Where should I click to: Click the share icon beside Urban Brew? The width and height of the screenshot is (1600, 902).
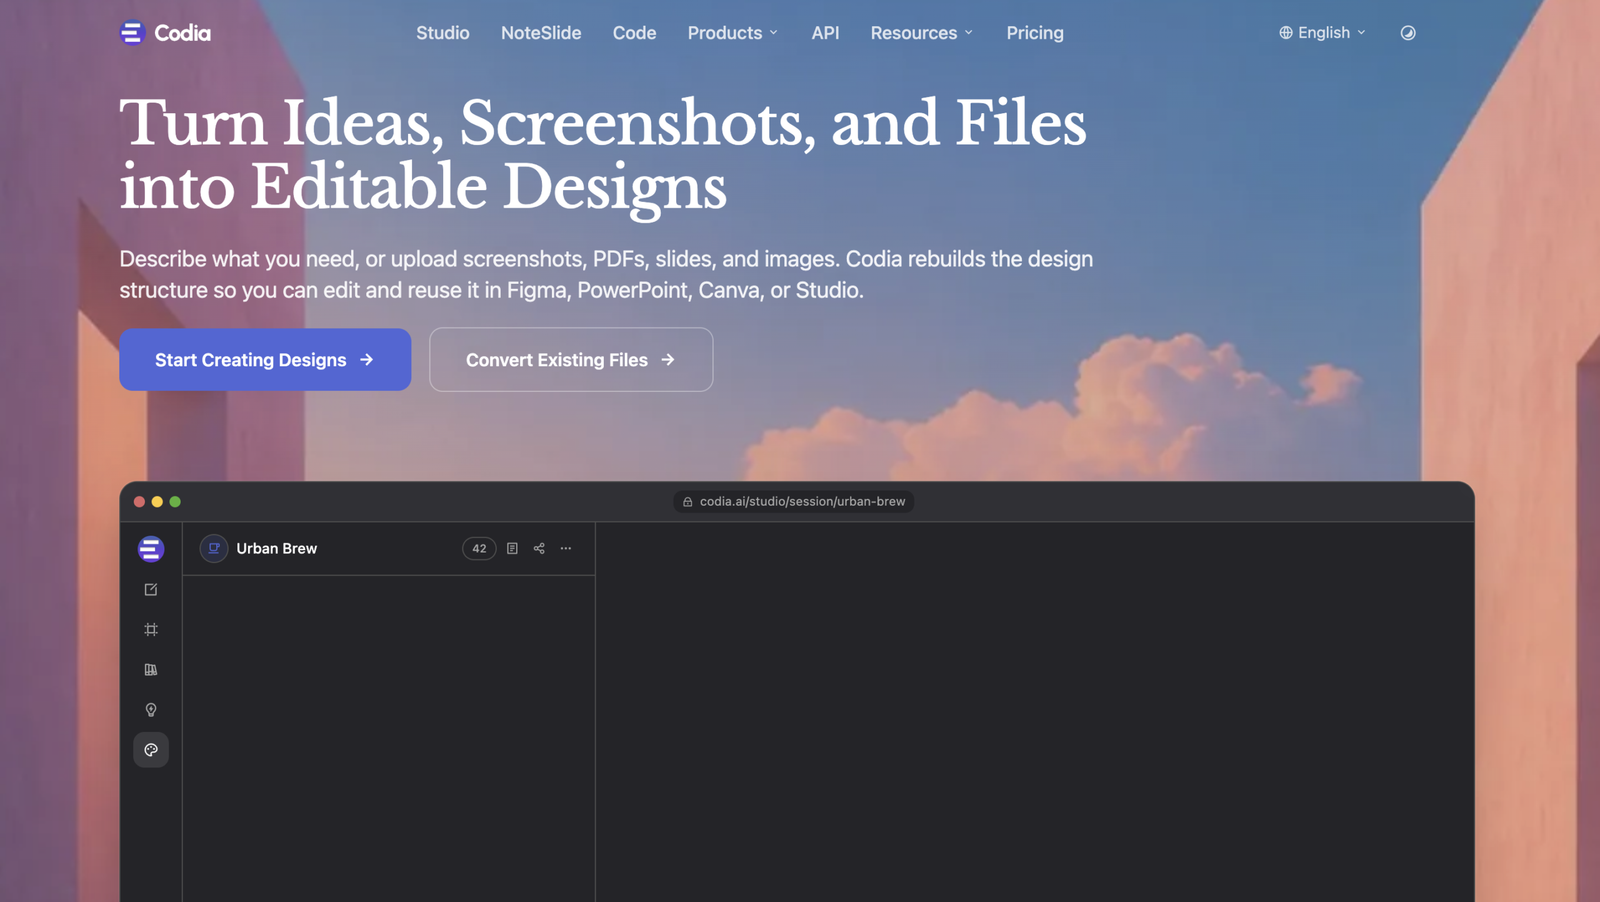[539, 548]
